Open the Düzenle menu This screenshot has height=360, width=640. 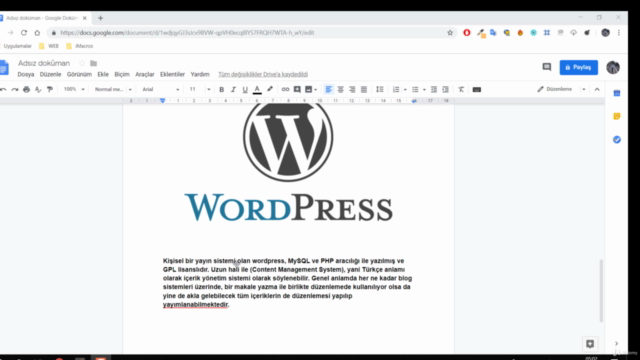50,74
